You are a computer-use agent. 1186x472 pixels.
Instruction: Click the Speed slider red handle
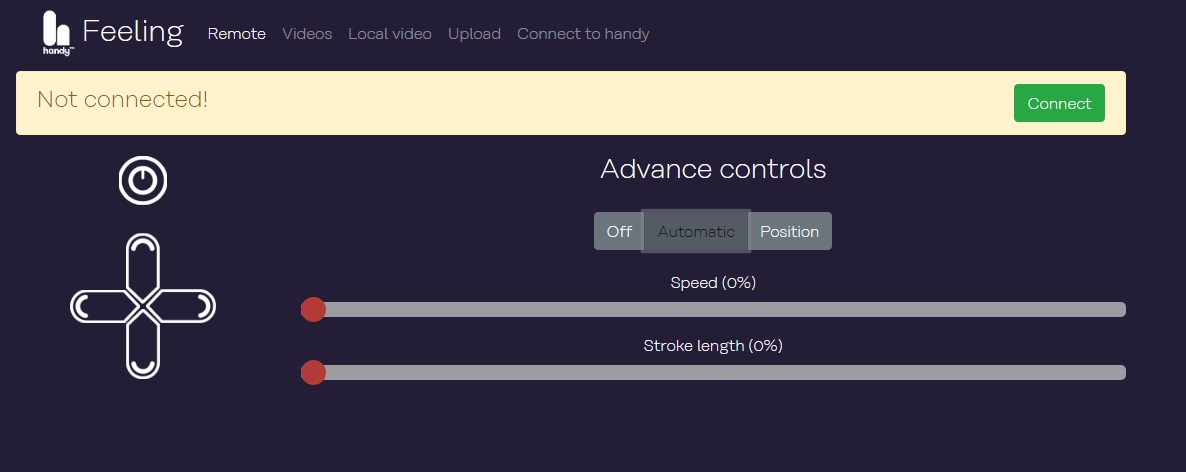[313, 309]
